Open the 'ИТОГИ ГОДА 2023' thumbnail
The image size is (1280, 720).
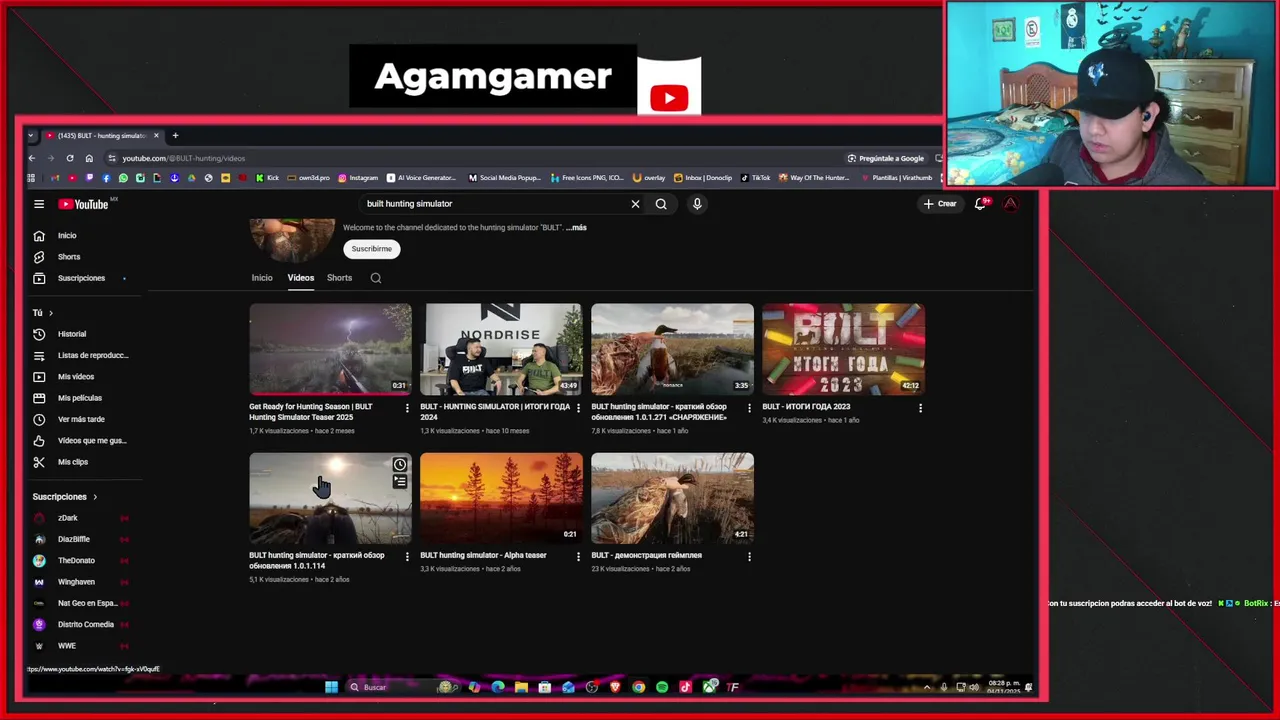click(843, 349)
